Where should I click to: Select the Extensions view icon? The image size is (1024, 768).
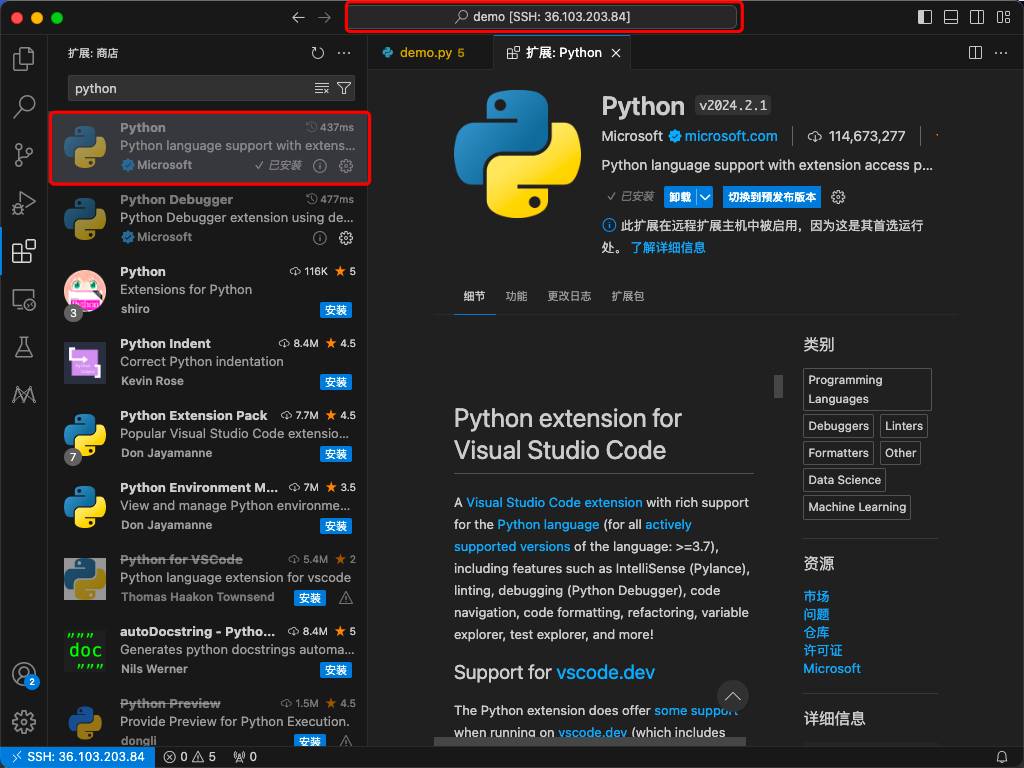pos(24,251)
